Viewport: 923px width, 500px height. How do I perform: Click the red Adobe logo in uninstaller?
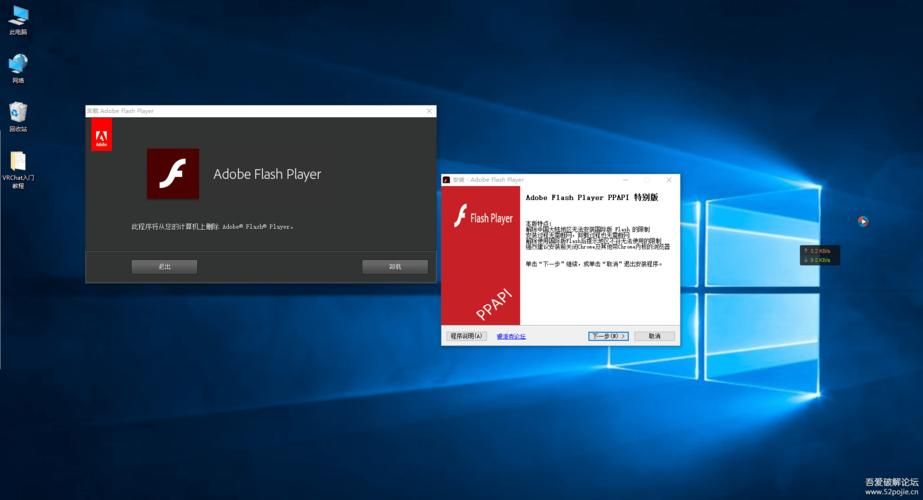[101, 137]
